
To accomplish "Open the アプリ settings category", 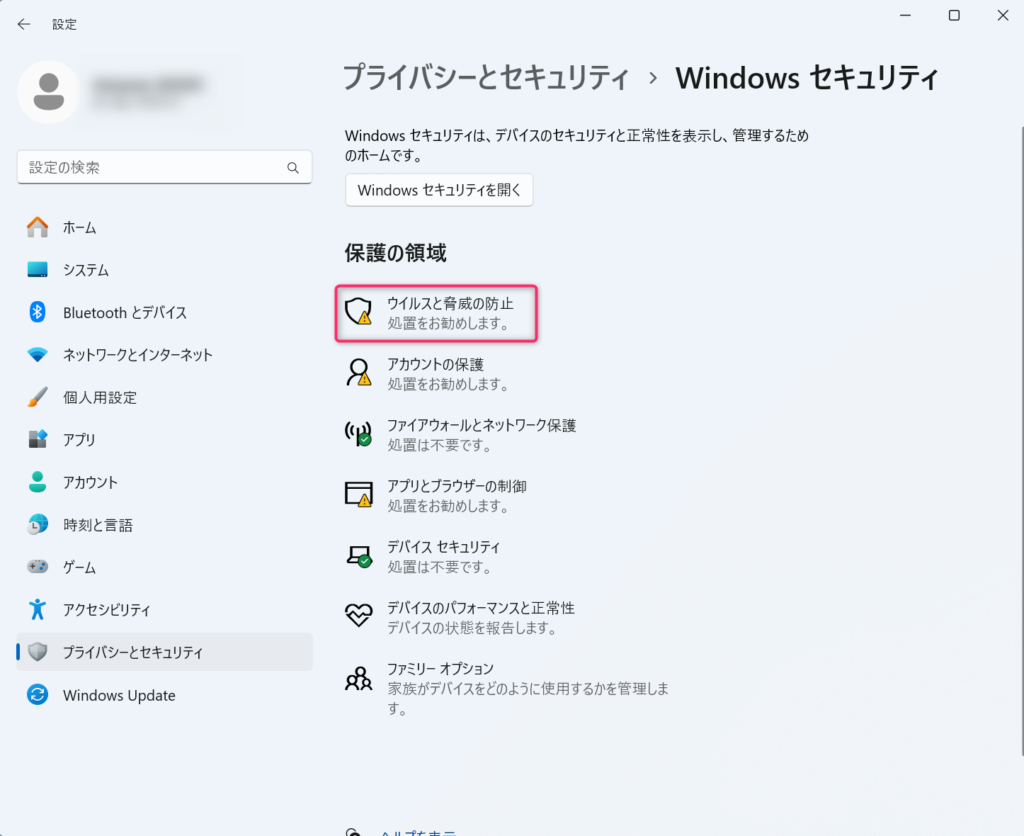I will click(165, 440).
